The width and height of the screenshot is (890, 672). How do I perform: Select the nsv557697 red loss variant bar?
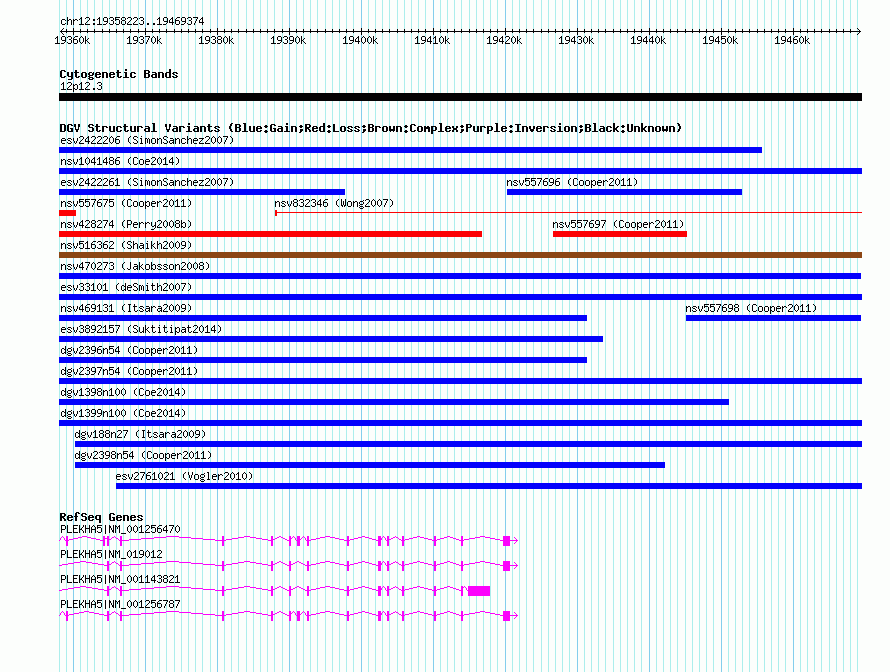click(620, 234)
